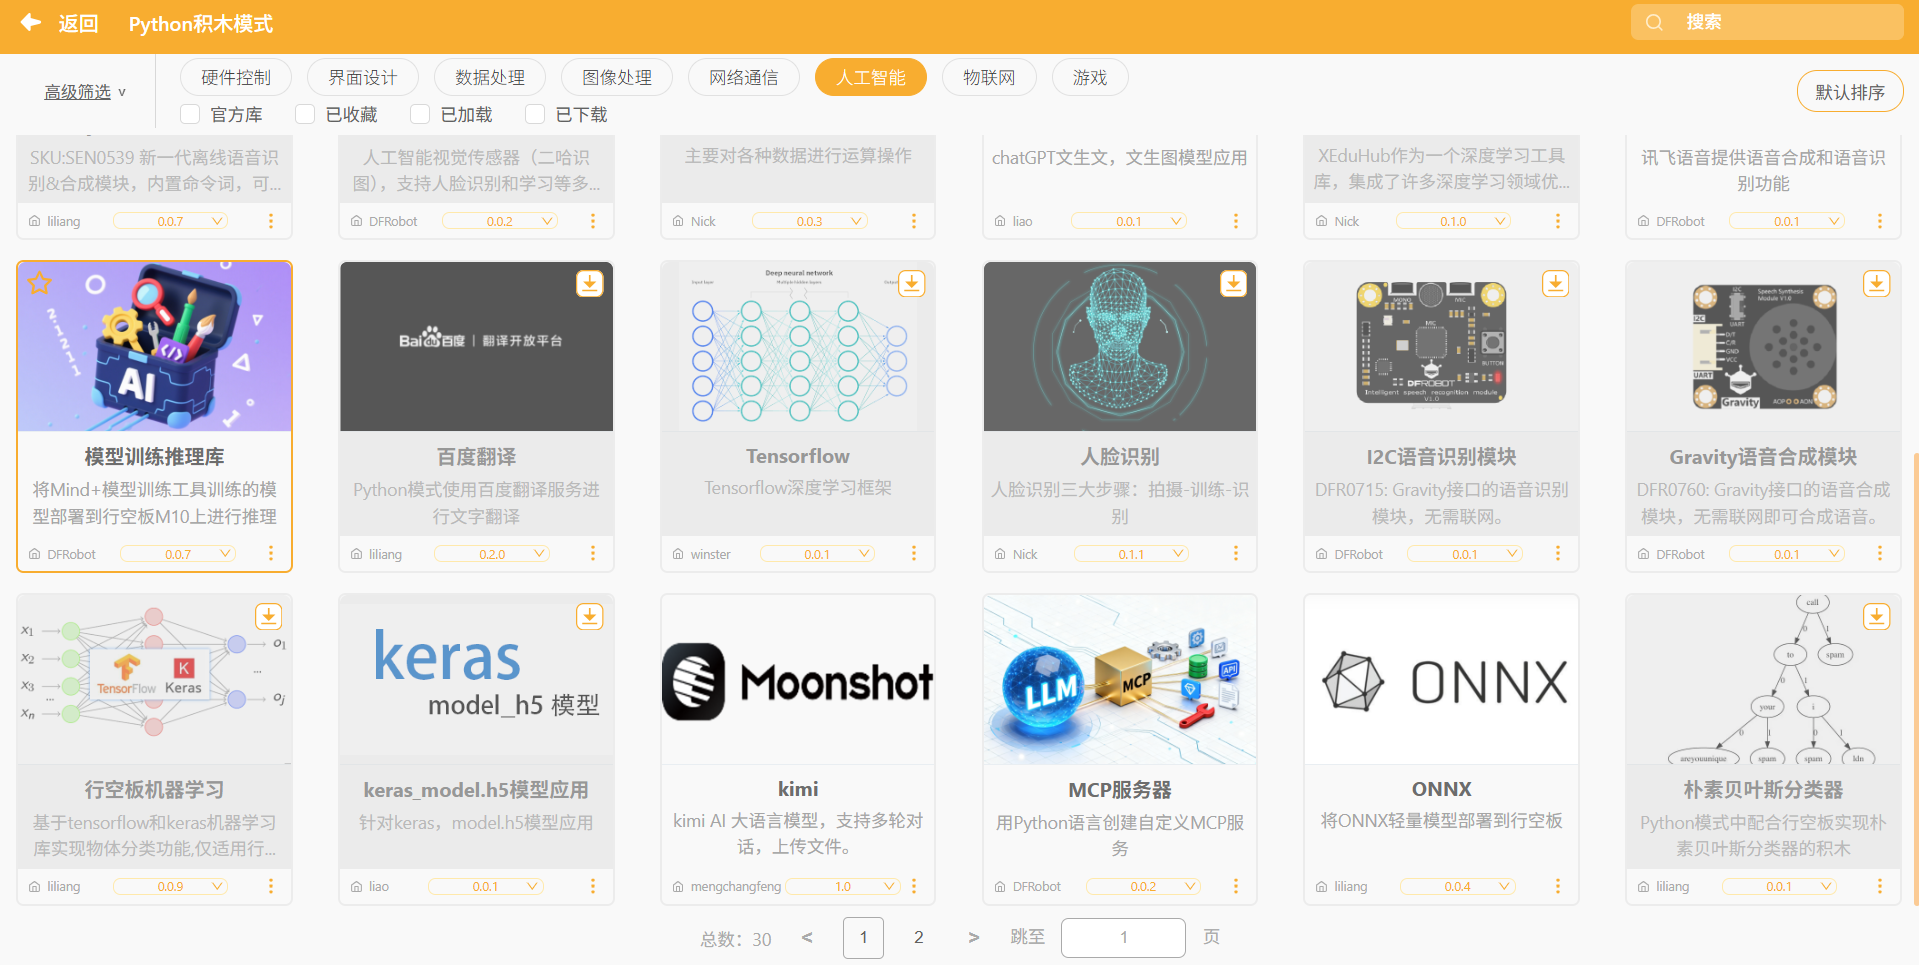The height and width of the screenshot is (965, 1919).
Task: Expand the 高级筛选 filter options
Action: (x=85, y=92)
